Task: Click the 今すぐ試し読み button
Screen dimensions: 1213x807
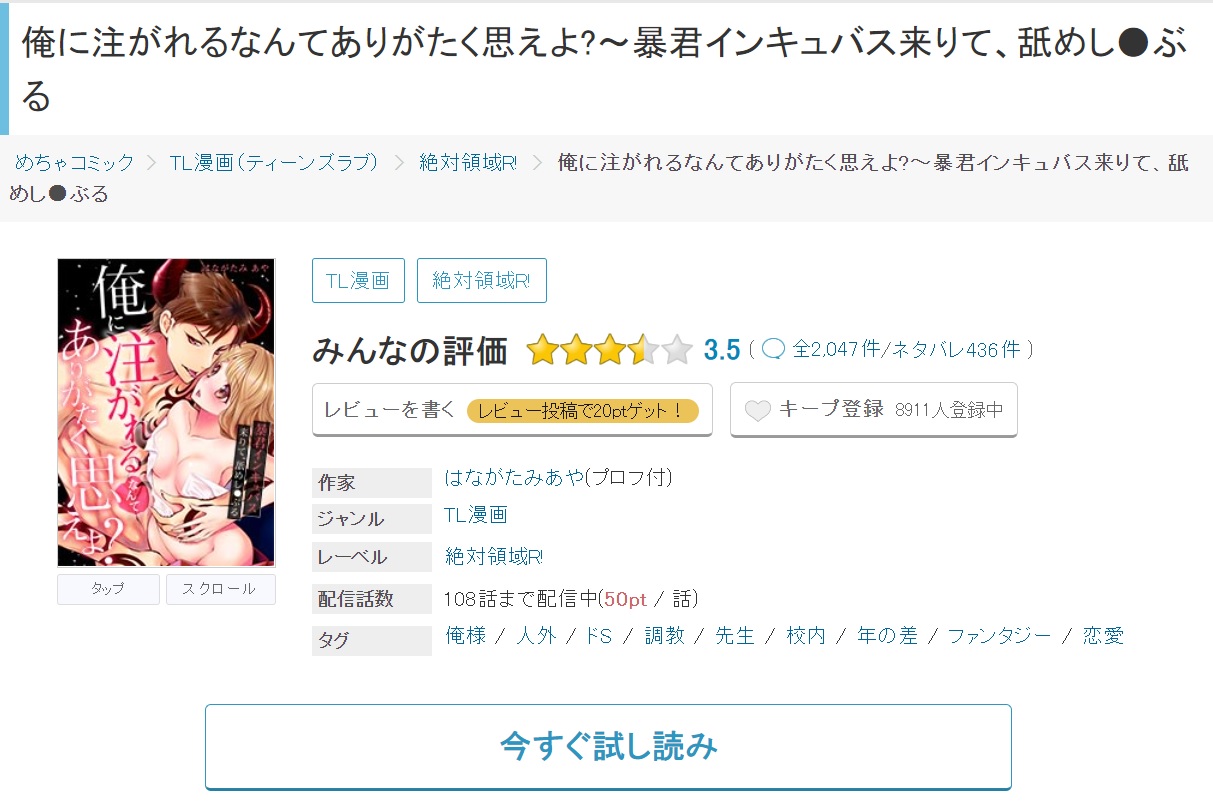Action: coord(608,747)
